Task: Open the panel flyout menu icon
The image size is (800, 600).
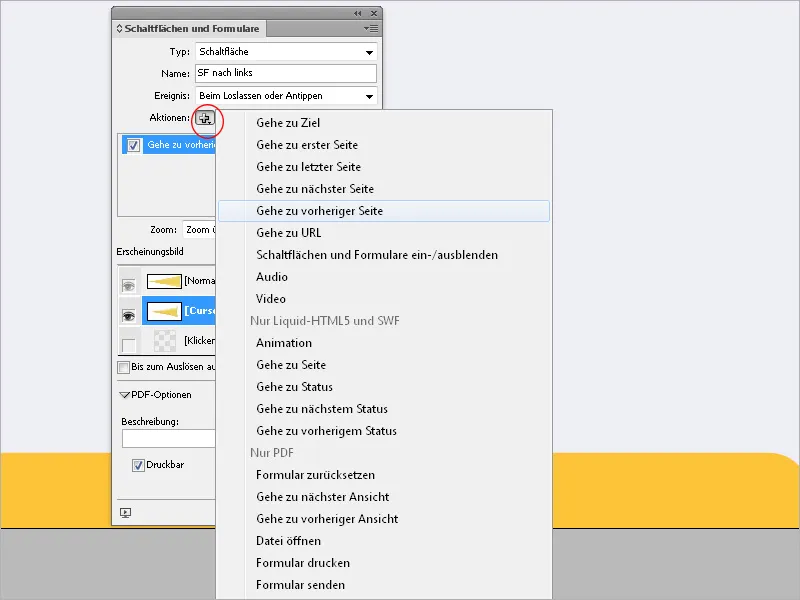Action: click(x=371, y=29)
